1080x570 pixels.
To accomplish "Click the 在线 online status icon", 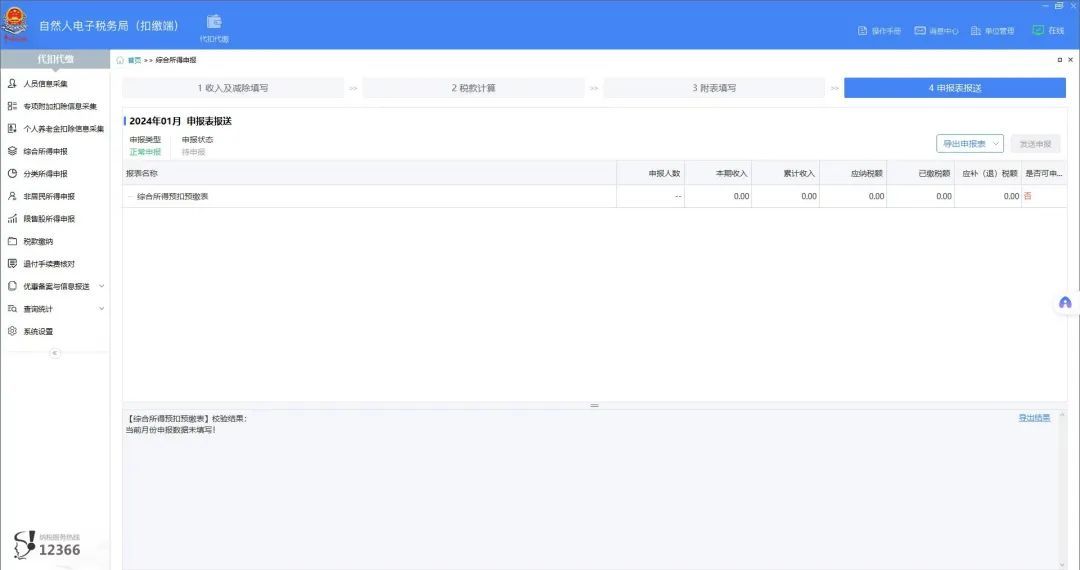I will pyautogui.click(x=1038, y=30).
